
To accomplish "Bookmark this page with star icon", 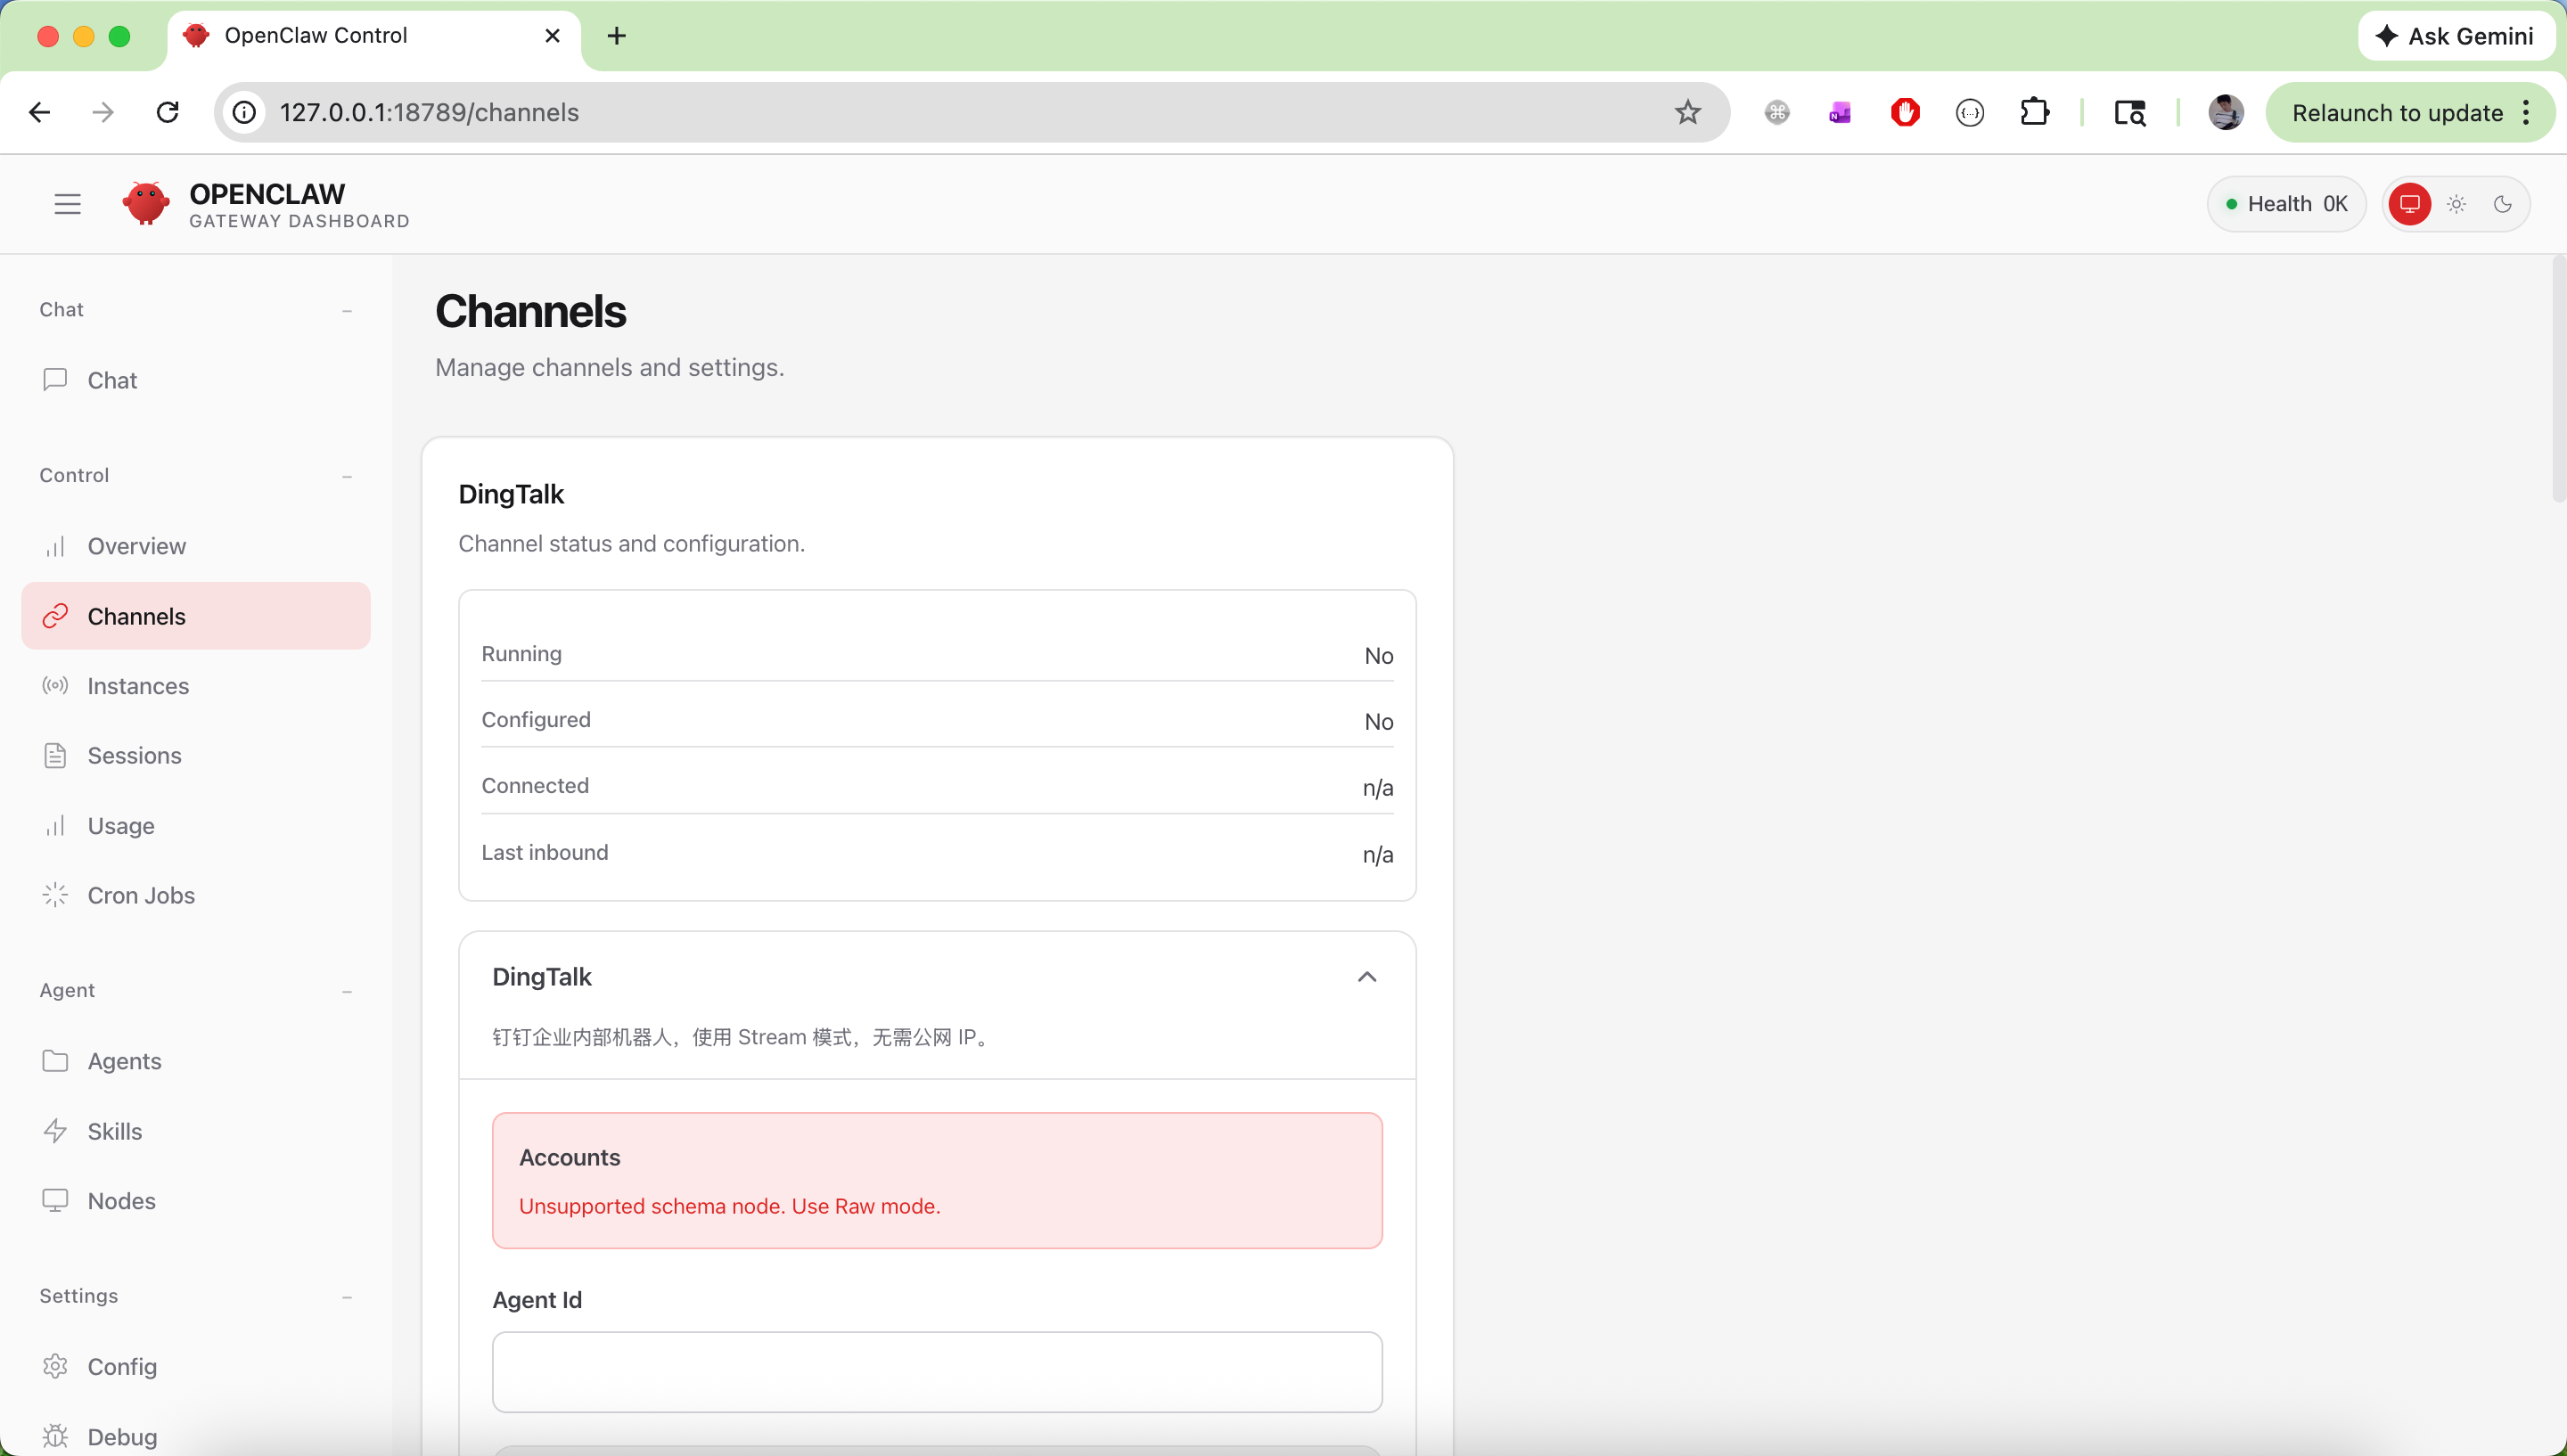I will click(1687, 112).
